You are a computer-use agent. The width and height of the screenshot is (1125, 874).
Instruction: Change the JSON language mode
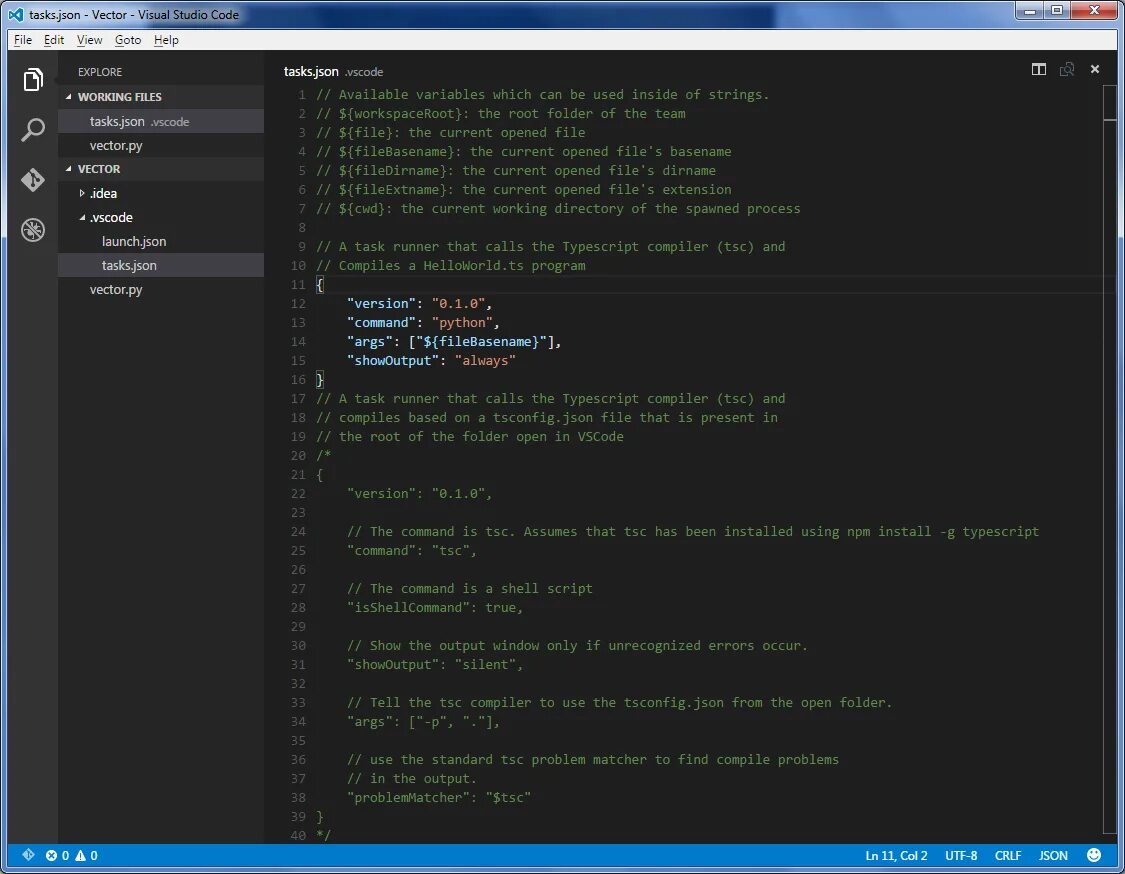(1053, 855)
